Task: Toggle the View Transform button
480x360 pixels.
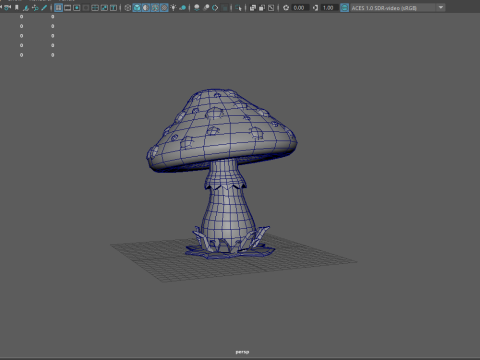Action: pyautogui.click(x=345, y=7)
